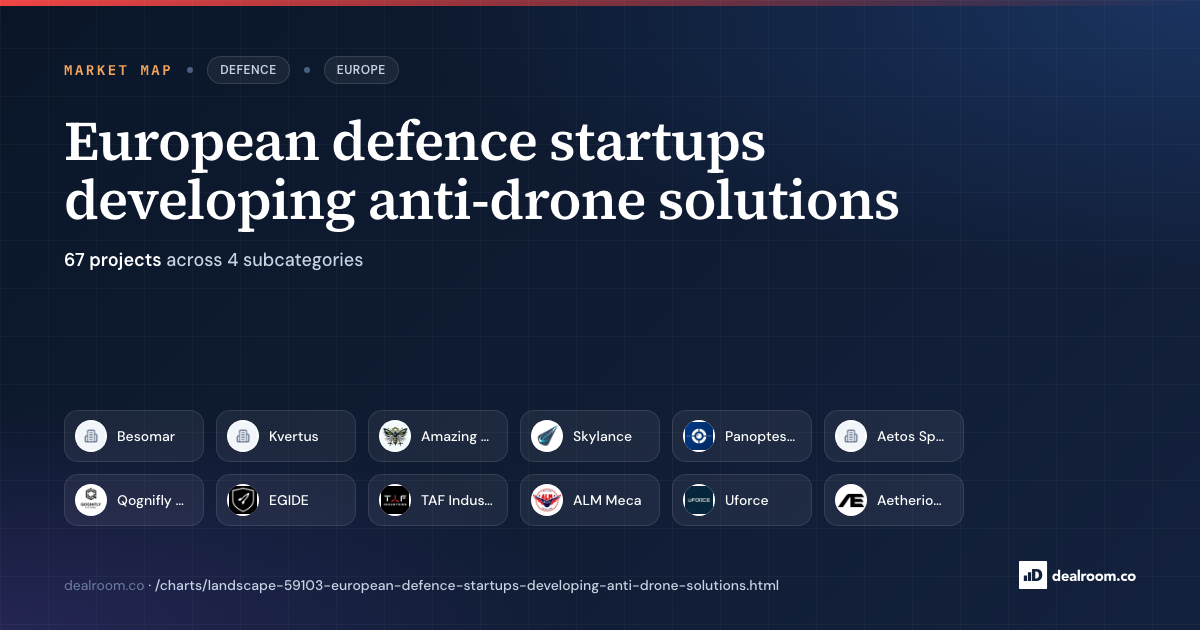Click the Qognifly logo icon
Viewport: 1200px width, 630px height.
click(91, 500)
